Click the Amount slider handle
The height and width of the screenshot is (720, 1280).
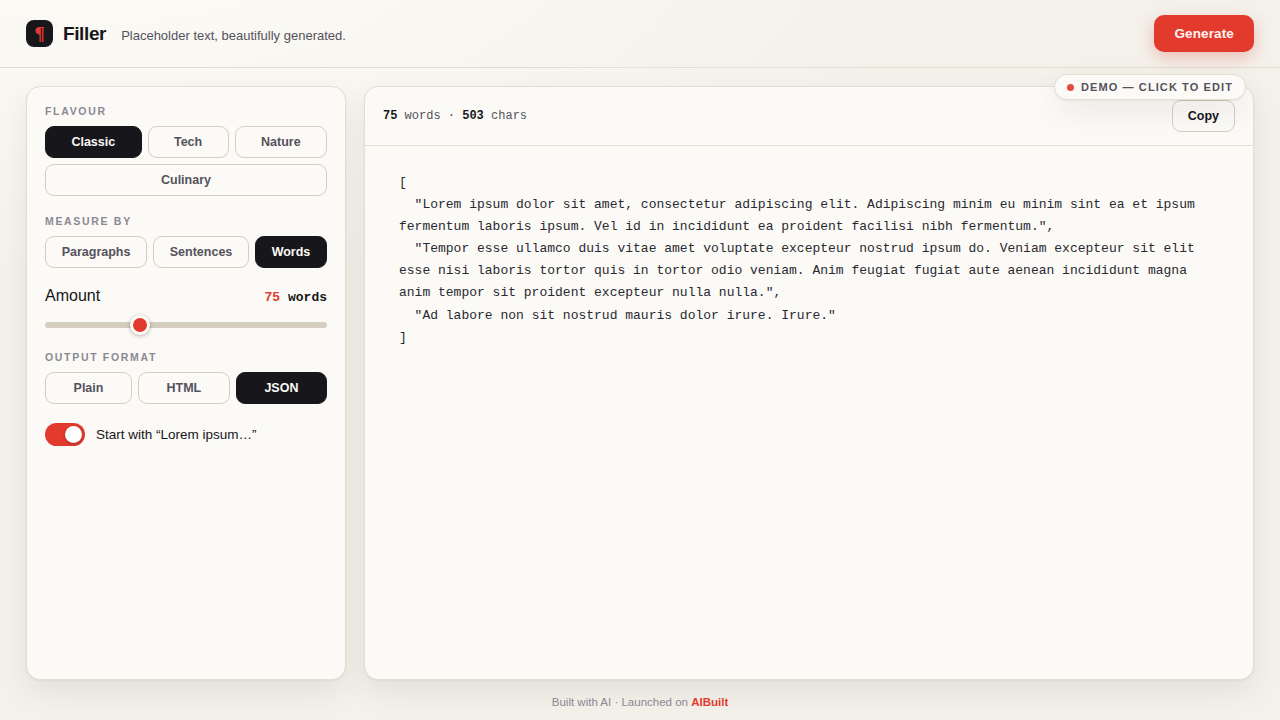pyautogui.click(x=140, y=325)
